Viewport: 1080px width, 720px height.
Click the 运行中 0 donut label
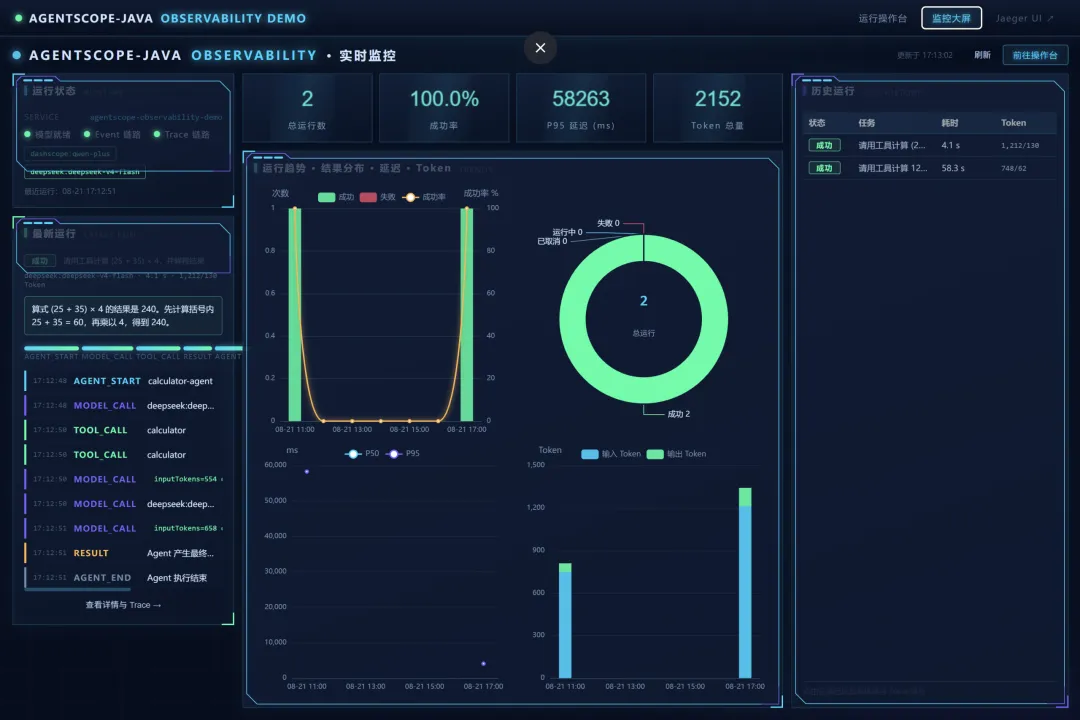coord(568,232)
